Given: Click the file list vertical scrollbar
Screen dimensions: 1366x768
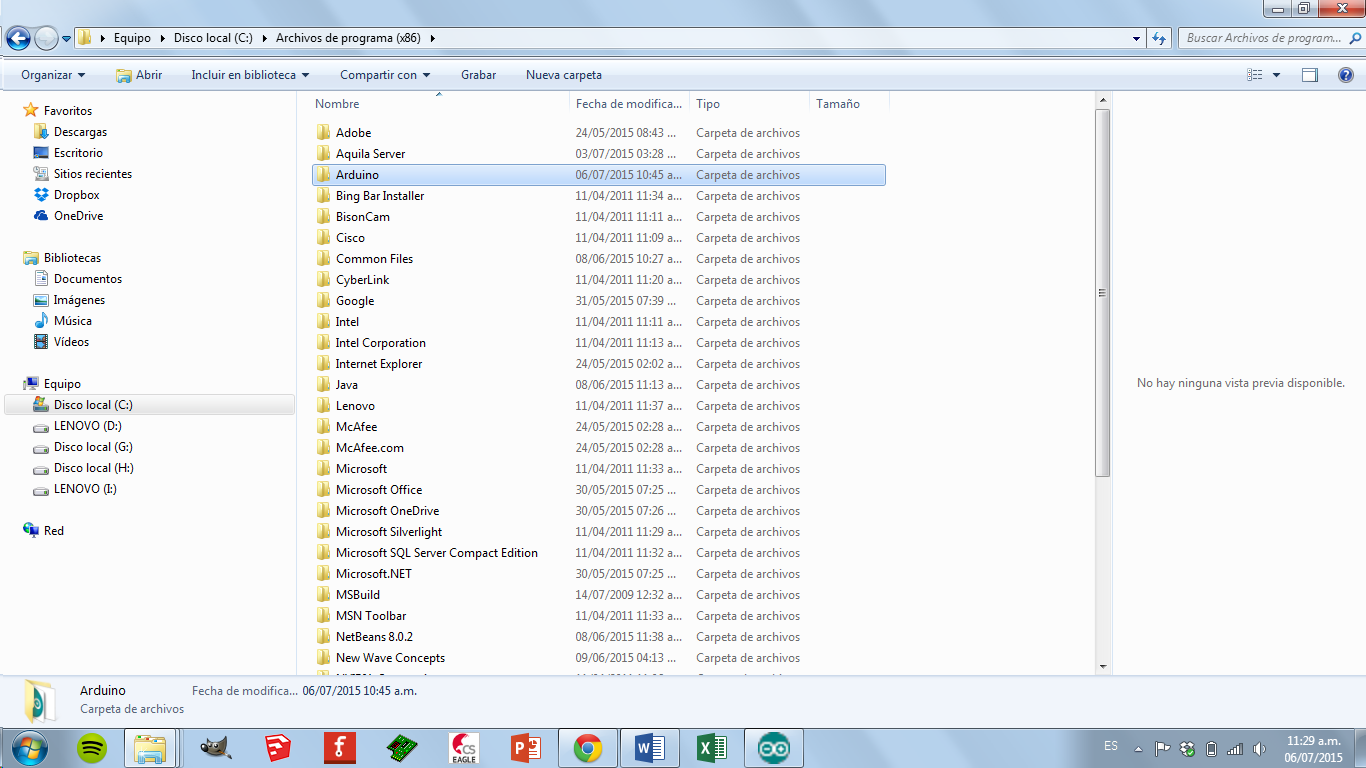Looking at the screenshot, I should coord(1103,292).
